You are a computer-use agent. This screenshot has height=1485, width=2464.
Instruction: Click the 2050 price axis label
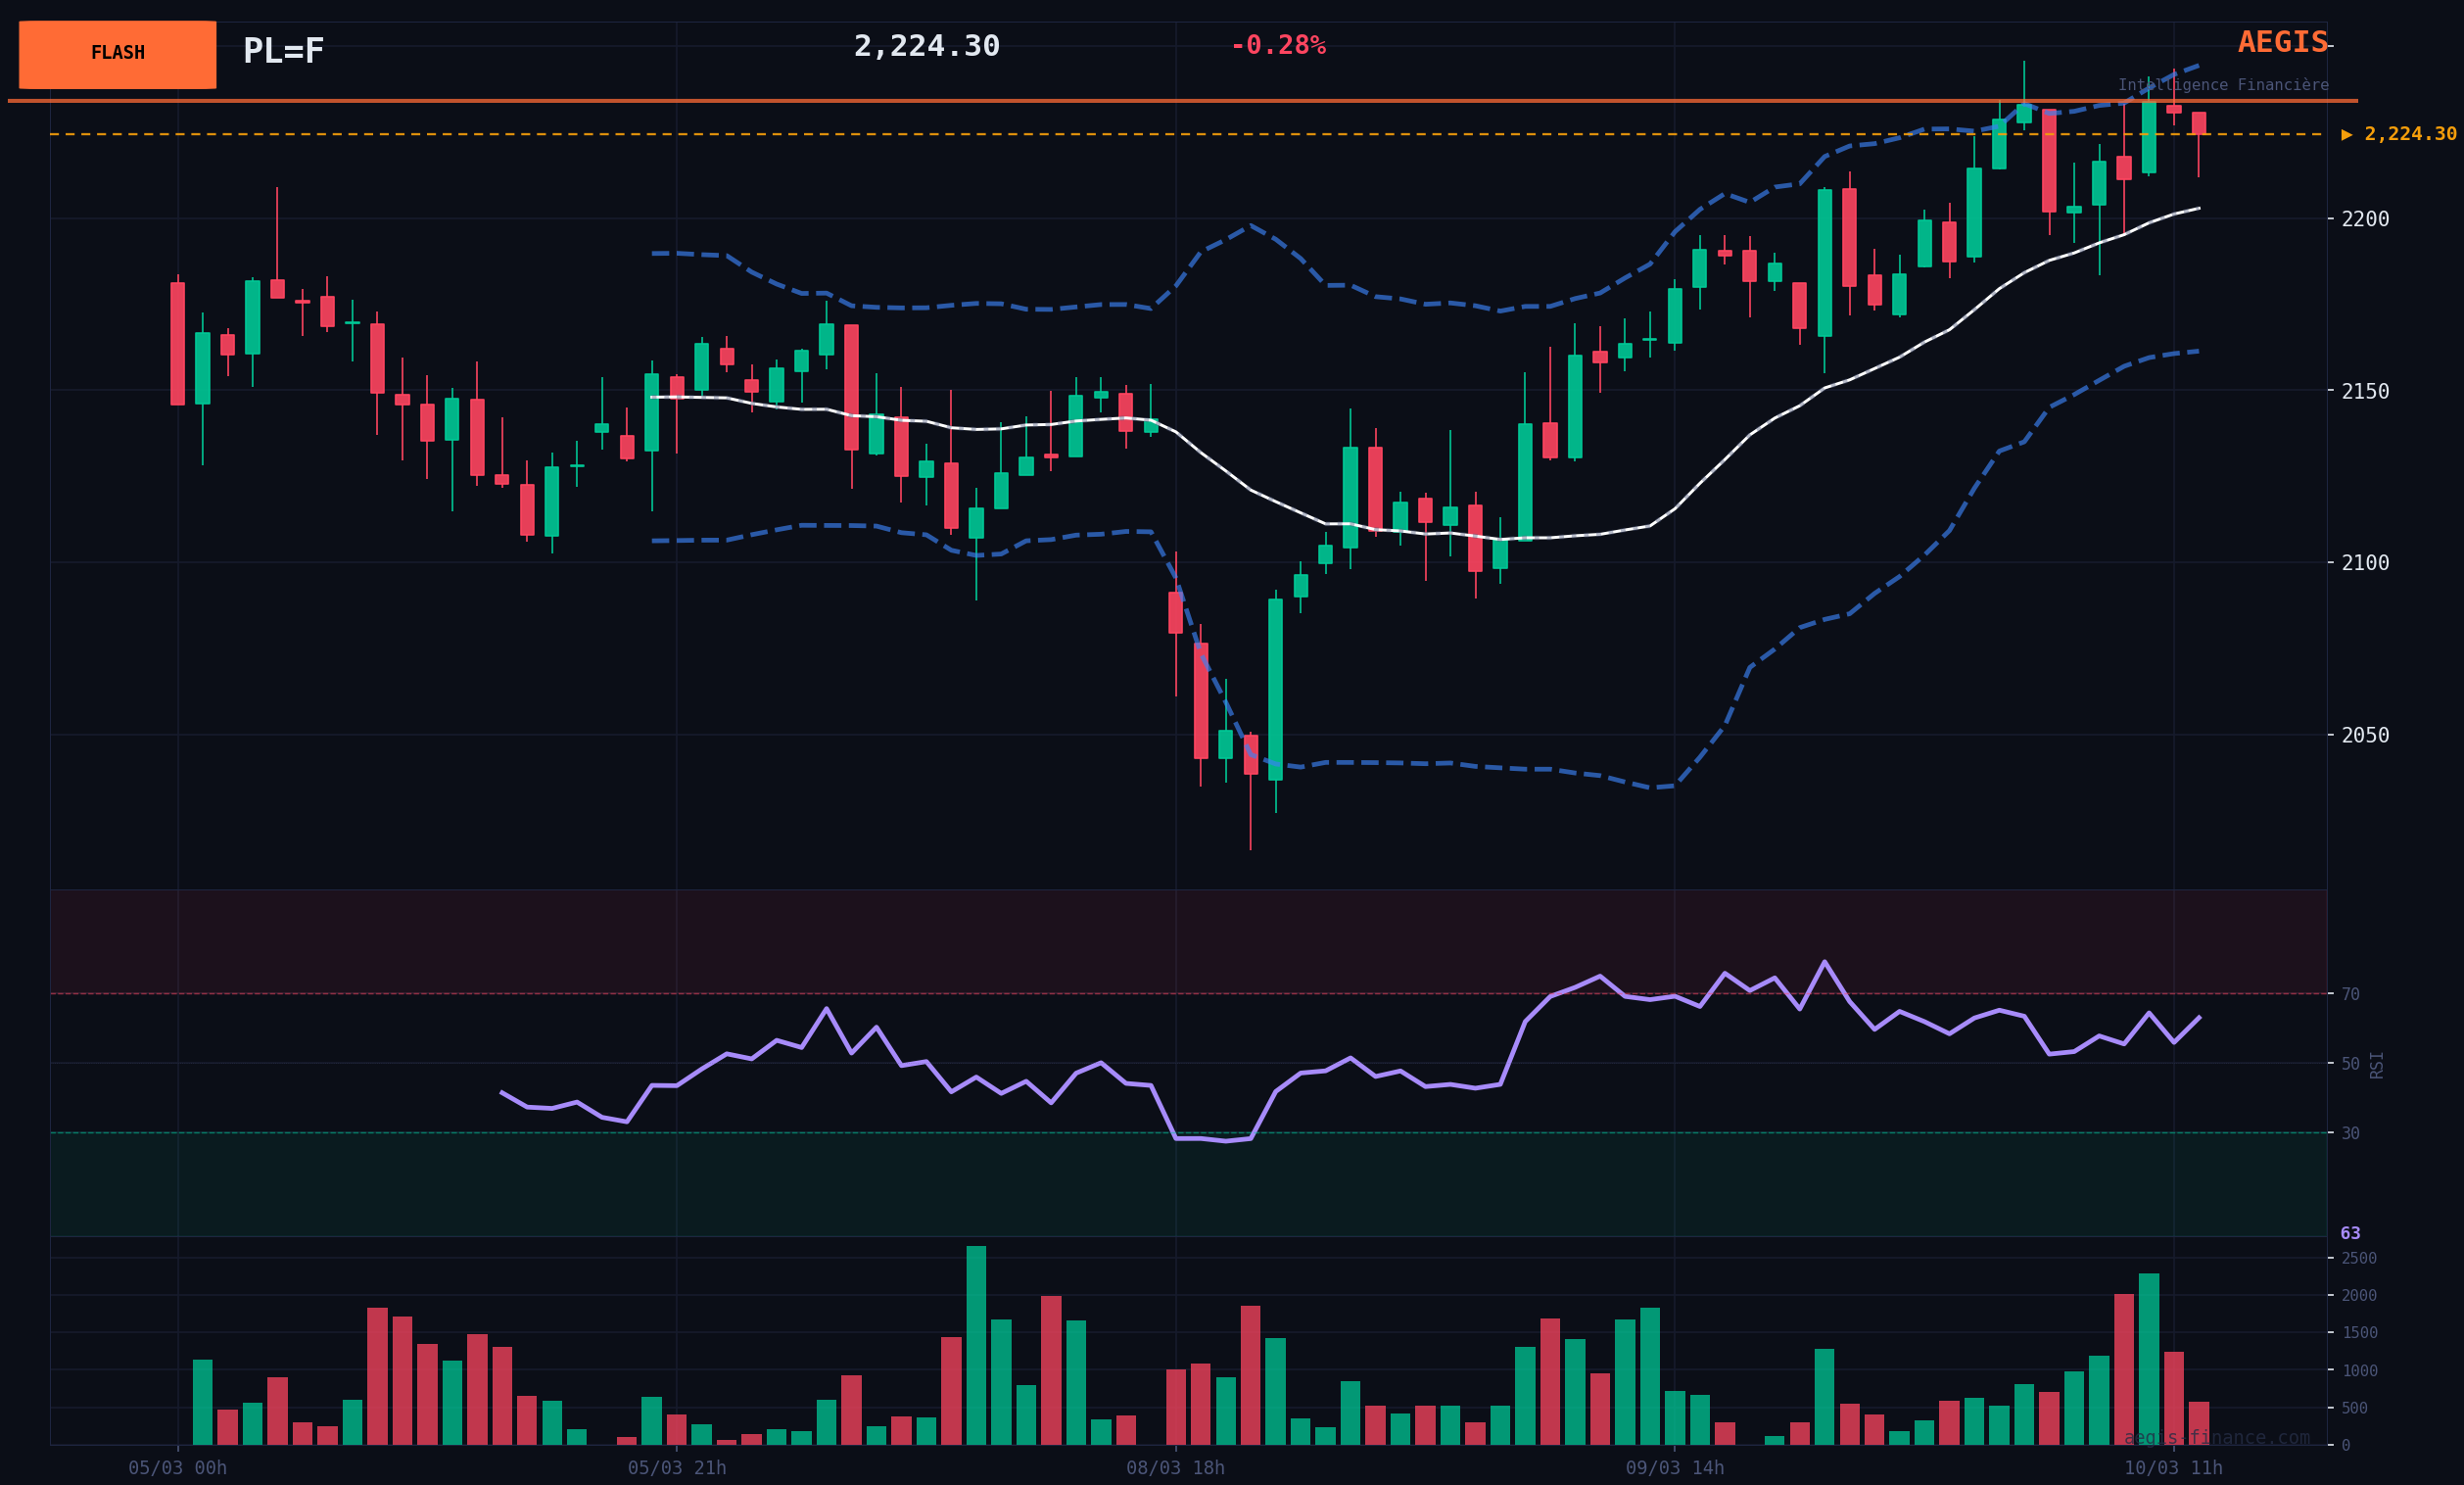(2364, 735)
